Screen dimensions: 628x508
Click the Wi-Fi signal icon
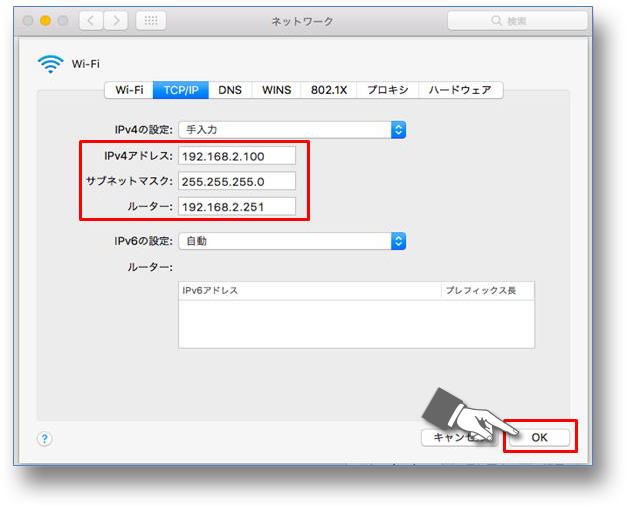50,64
